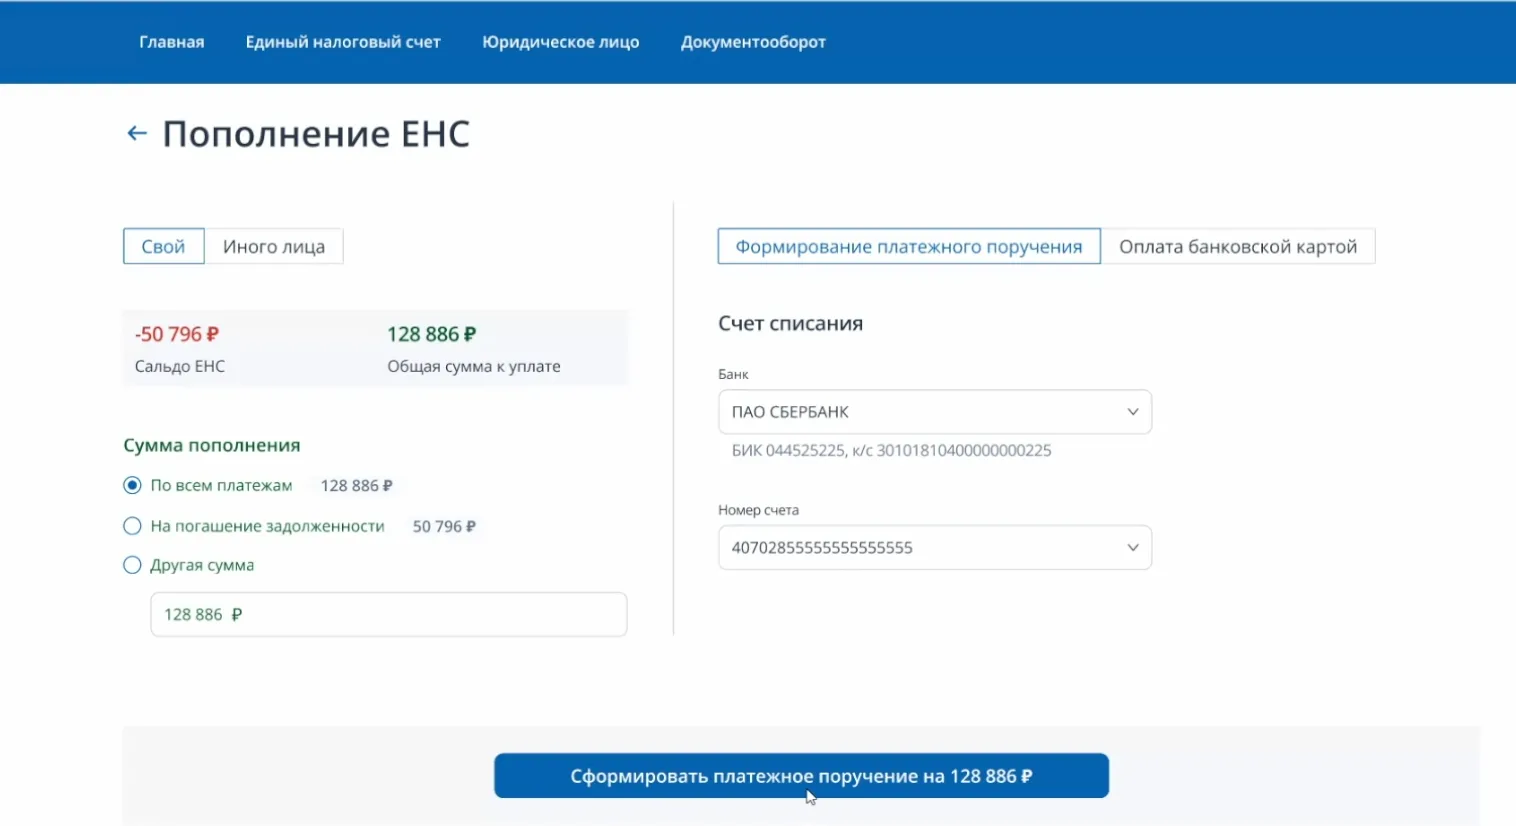This screenshot has height=826, width=1516.
Task: Select the Другая сумма radio button
Action: click(x=132, y=565)
